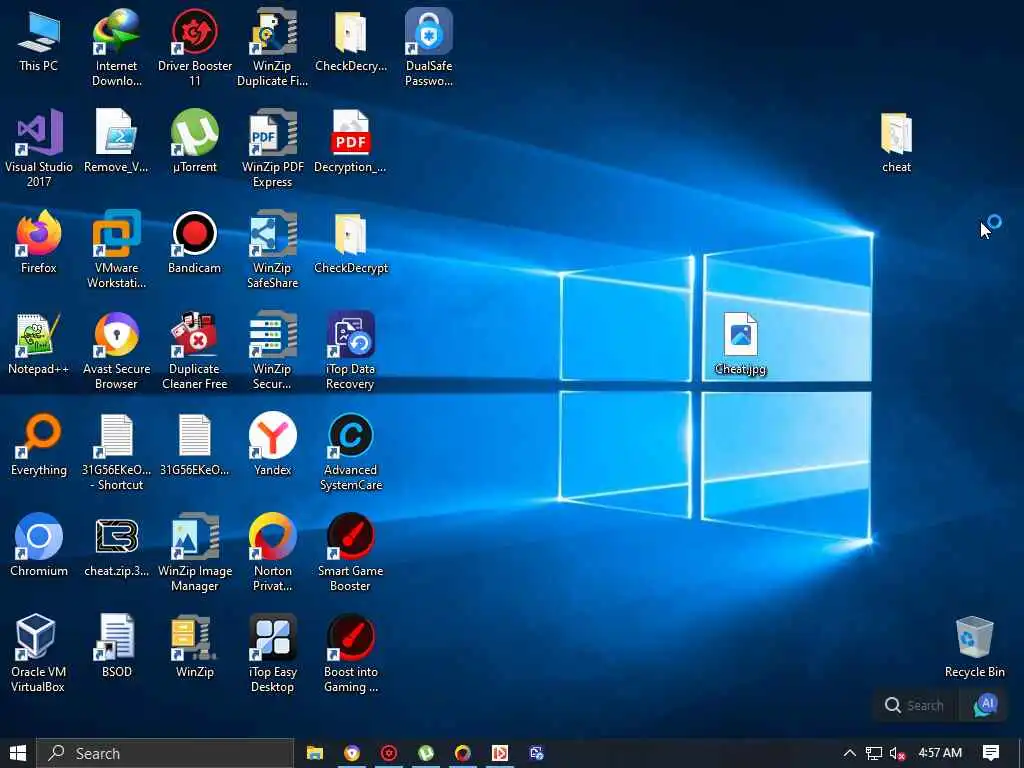Select the Notepad++ shortcut
Viewport: 1024px width, 768px height.
coord(39,334)
